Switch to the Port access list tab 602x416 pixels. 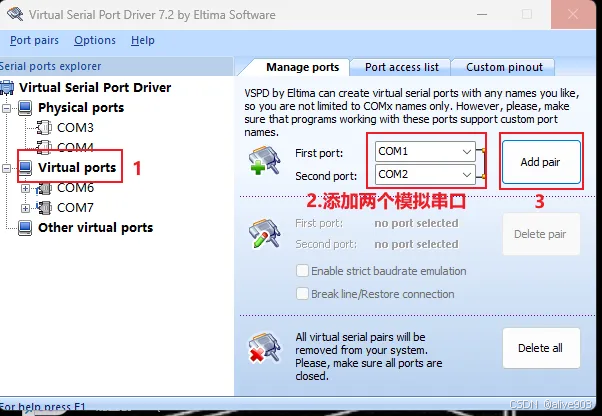402,67
